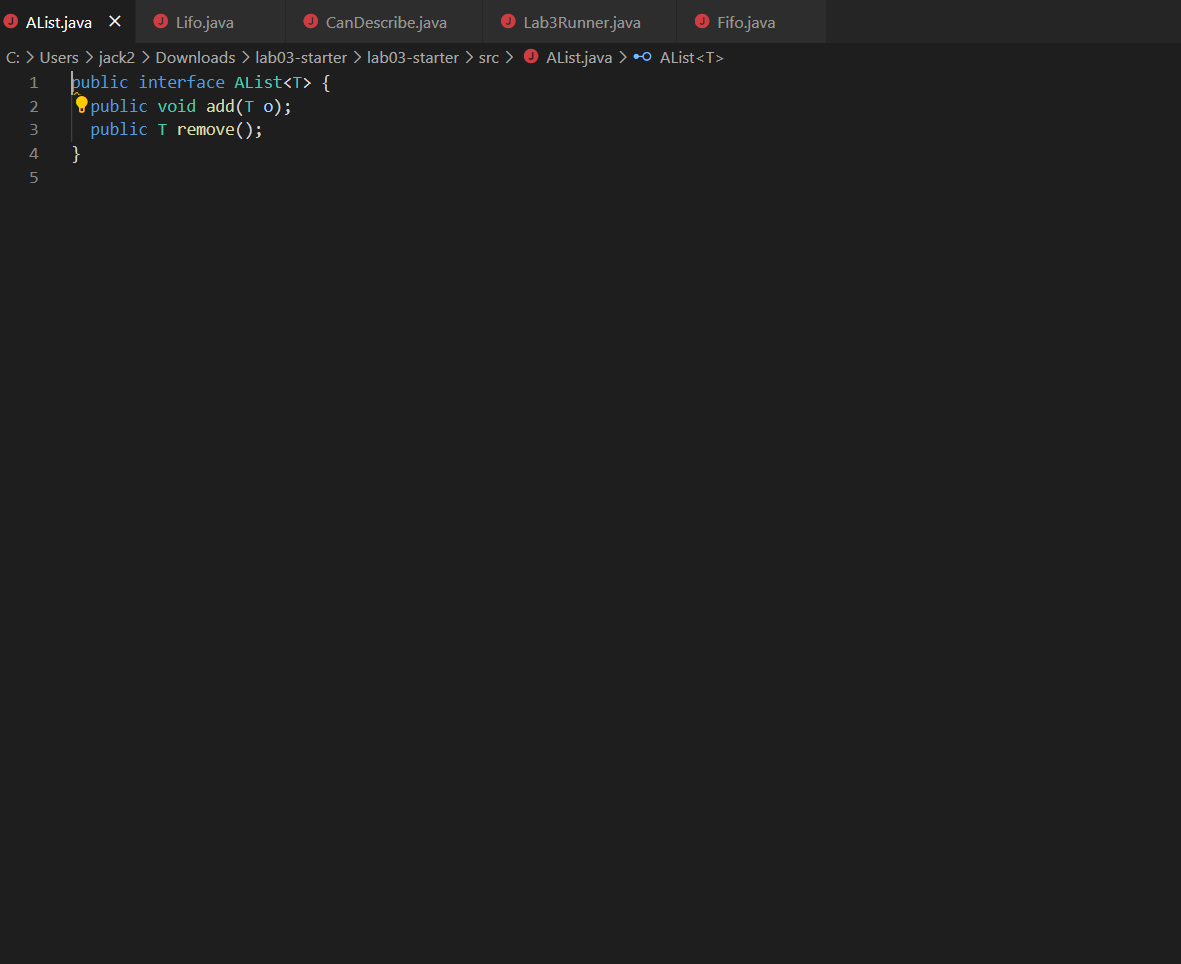Close the AList.java tab
1181x964 pixels.
point(114,22)
